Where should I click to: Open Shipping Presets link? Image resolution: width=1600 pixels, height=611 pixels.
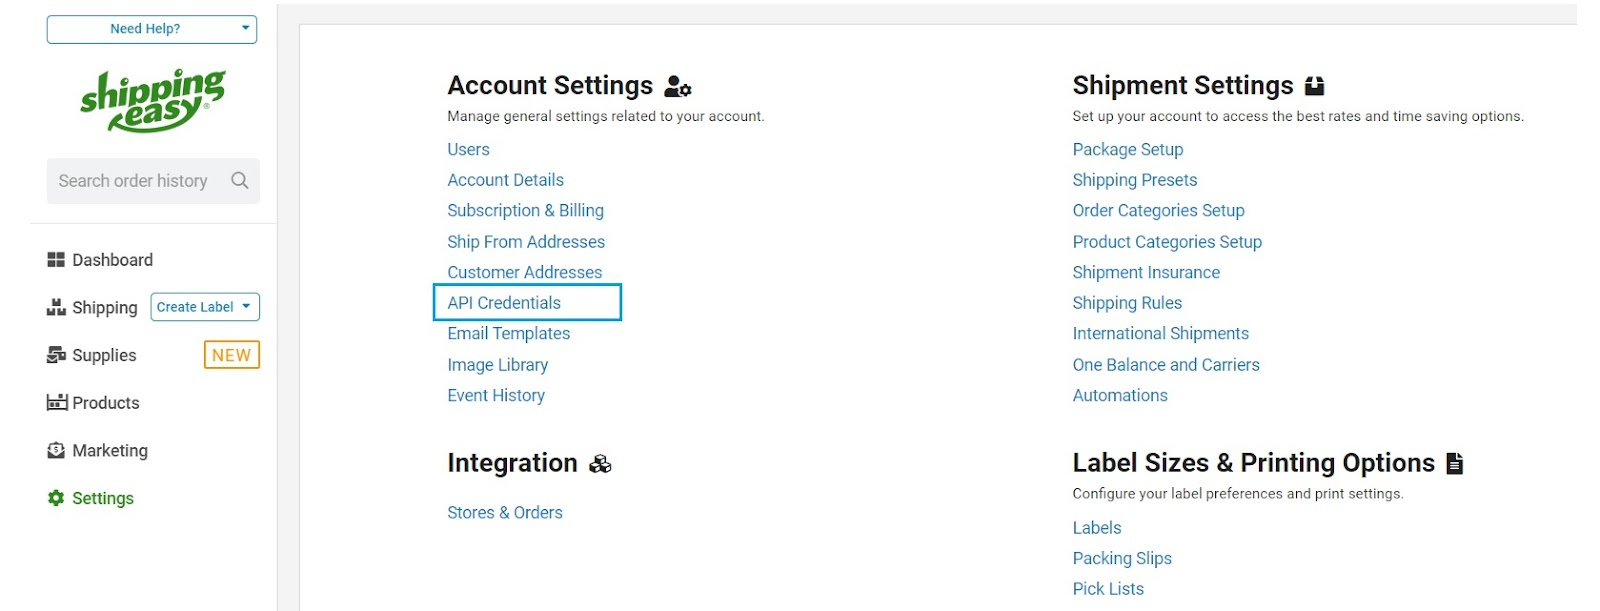(1134, 180)
